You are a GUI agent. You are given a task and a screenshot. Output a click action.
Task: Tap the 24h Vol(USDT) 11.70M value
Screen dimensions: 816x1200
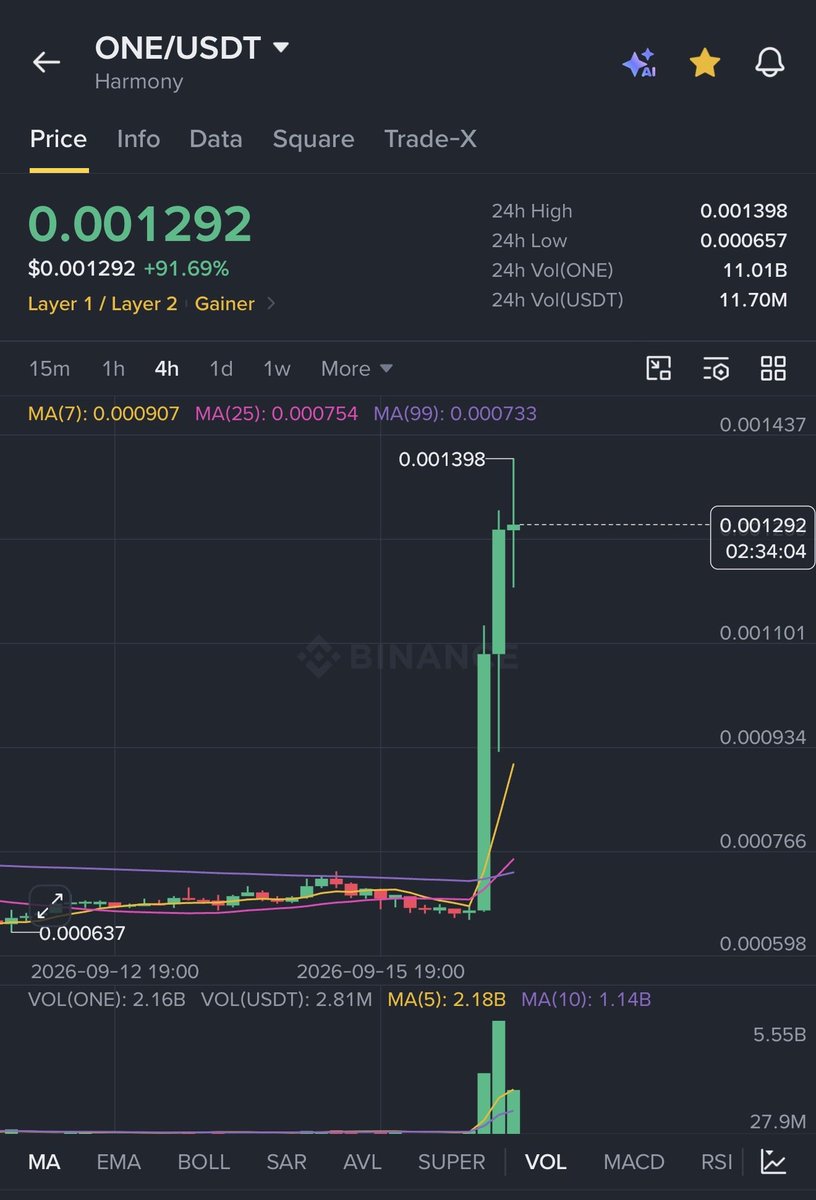pyautogui.click(x=753, y=299)
